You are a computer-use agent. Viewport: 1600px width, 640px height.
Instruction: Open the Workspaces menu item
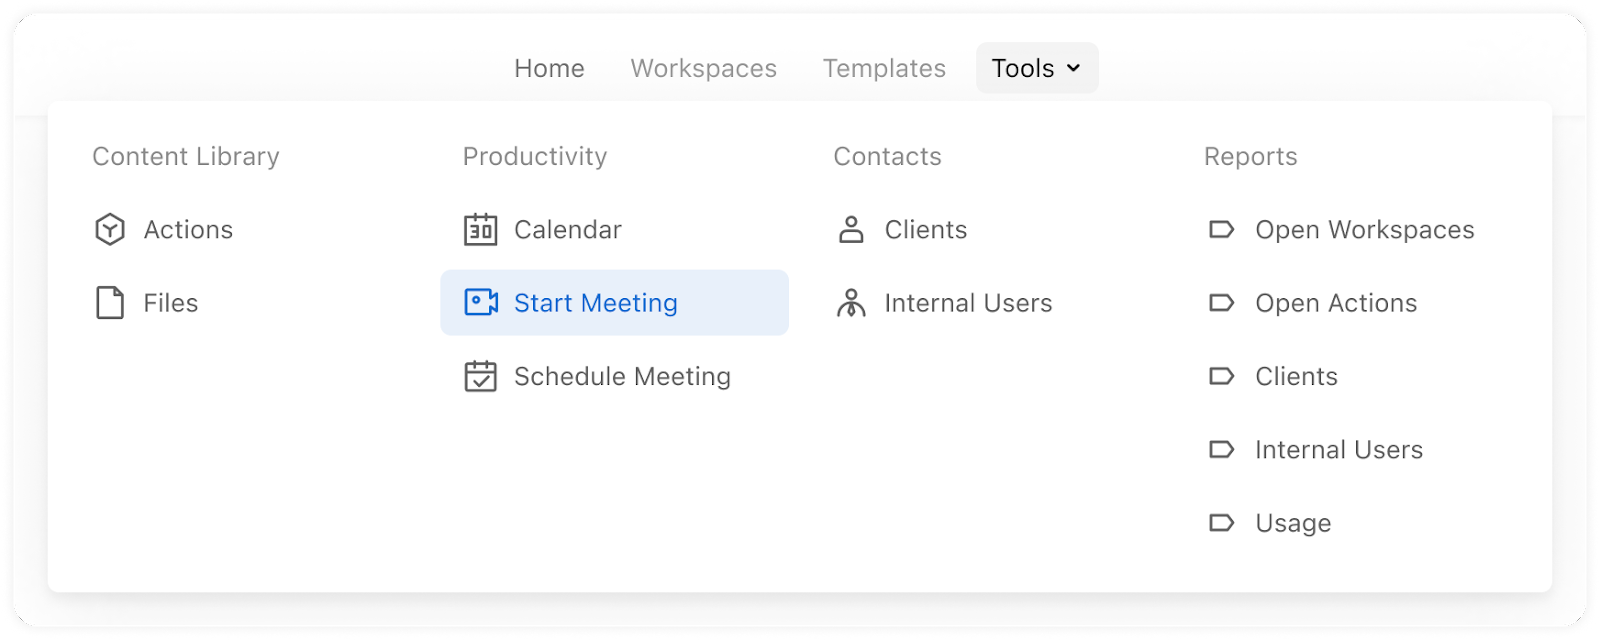coord(703,68)
